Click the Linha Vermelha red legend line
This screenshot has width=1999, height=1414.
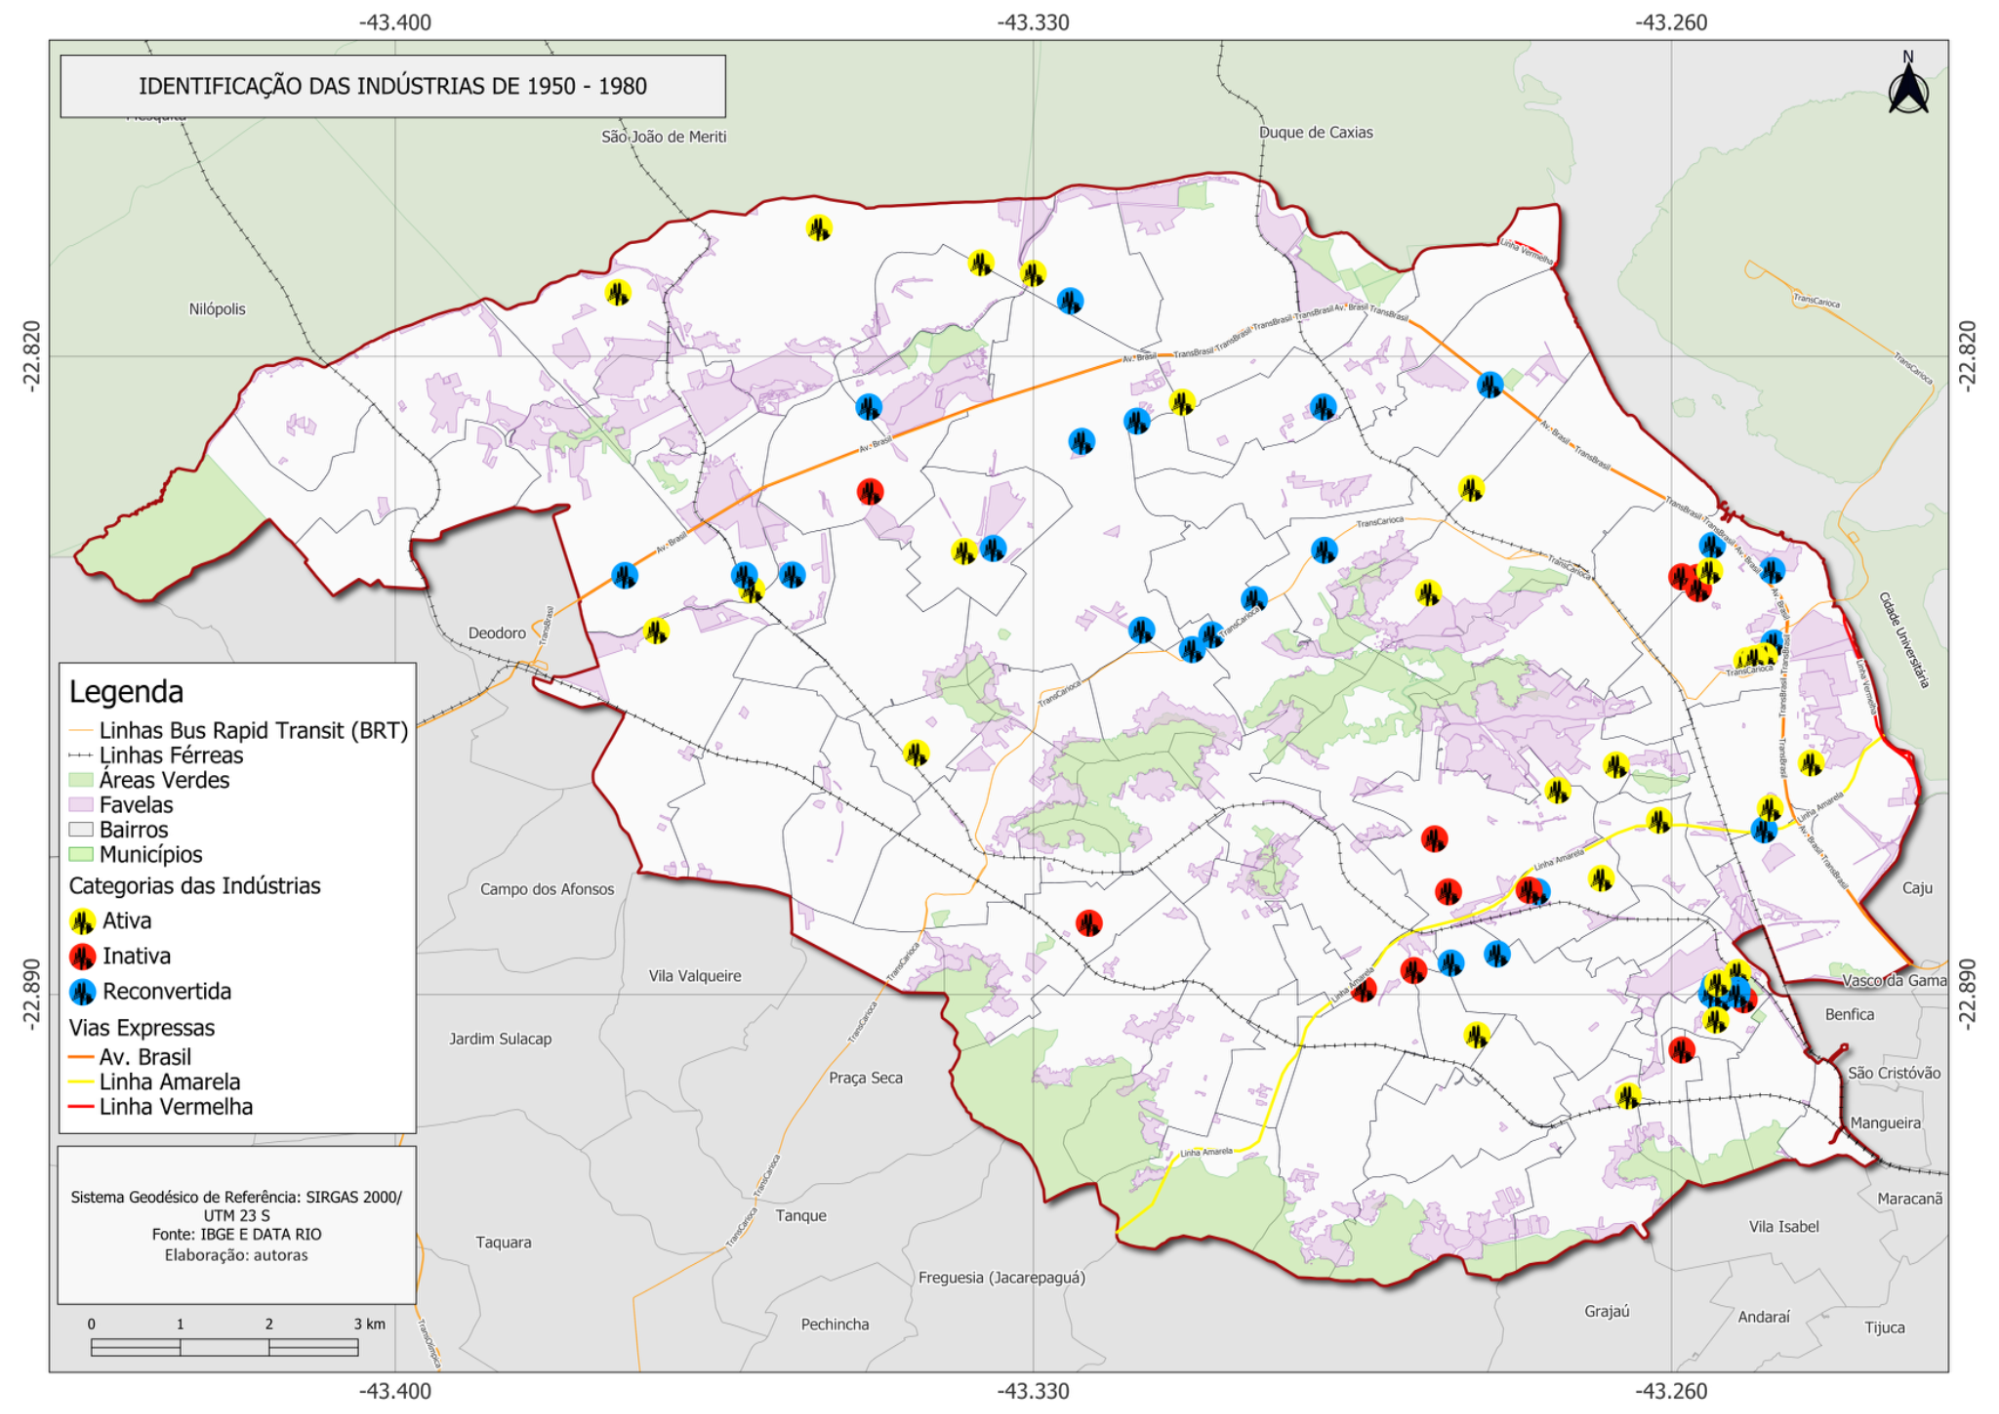pyautogui.click(x=81, y=1107)
